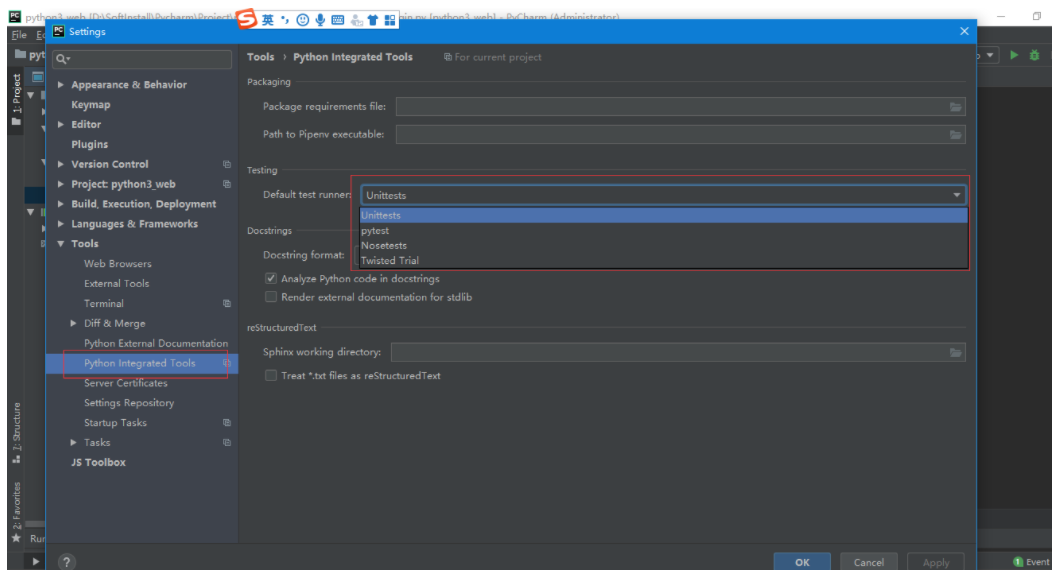Choose Unittests in test runner list
Viewport: 1063px width, 583px height.
[664, 216]
